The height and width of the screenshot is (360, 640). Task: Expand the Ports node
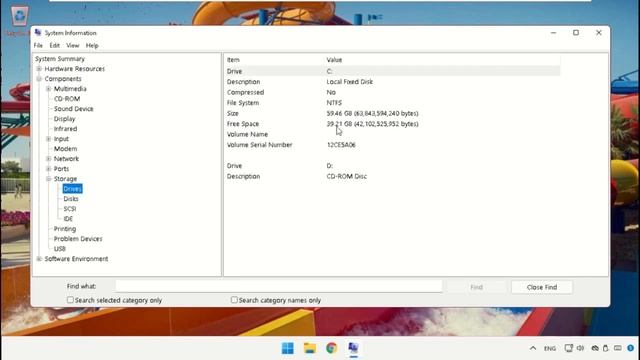click(x=49, y=169)
